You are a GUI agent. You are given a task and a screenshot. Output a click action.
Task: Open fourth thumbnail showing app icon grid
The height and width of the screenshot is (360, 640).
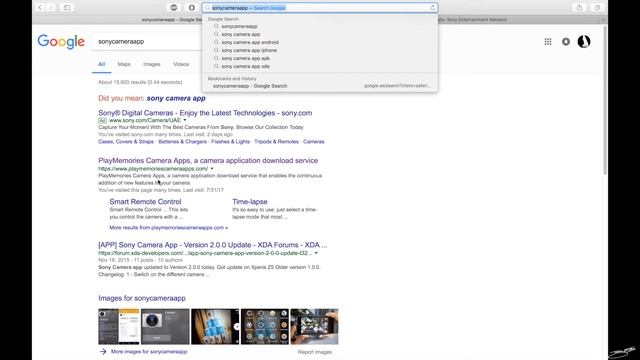[265, 327]
